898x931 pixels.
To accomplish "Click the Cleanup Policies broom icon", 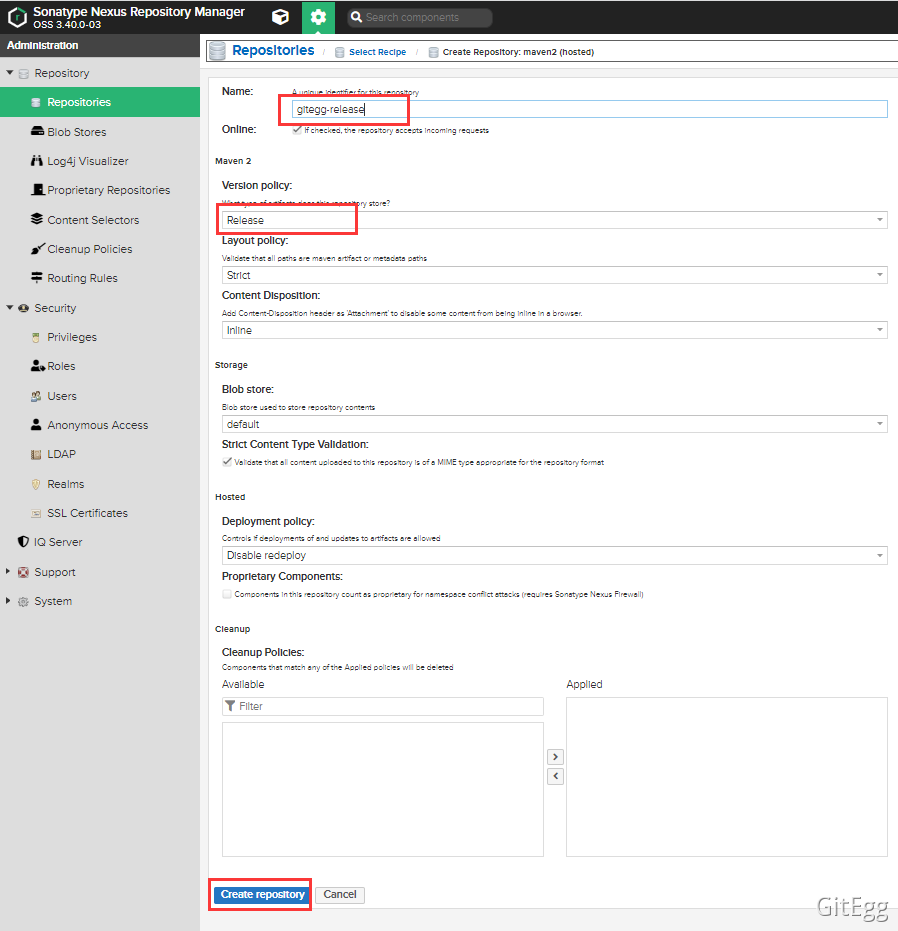I will 37,248.
